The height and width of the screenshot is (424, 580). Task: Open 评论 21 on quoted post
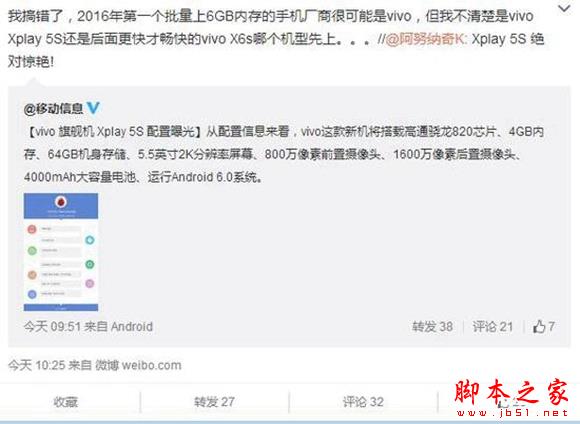pyautogui.click(x=492, y=327)
